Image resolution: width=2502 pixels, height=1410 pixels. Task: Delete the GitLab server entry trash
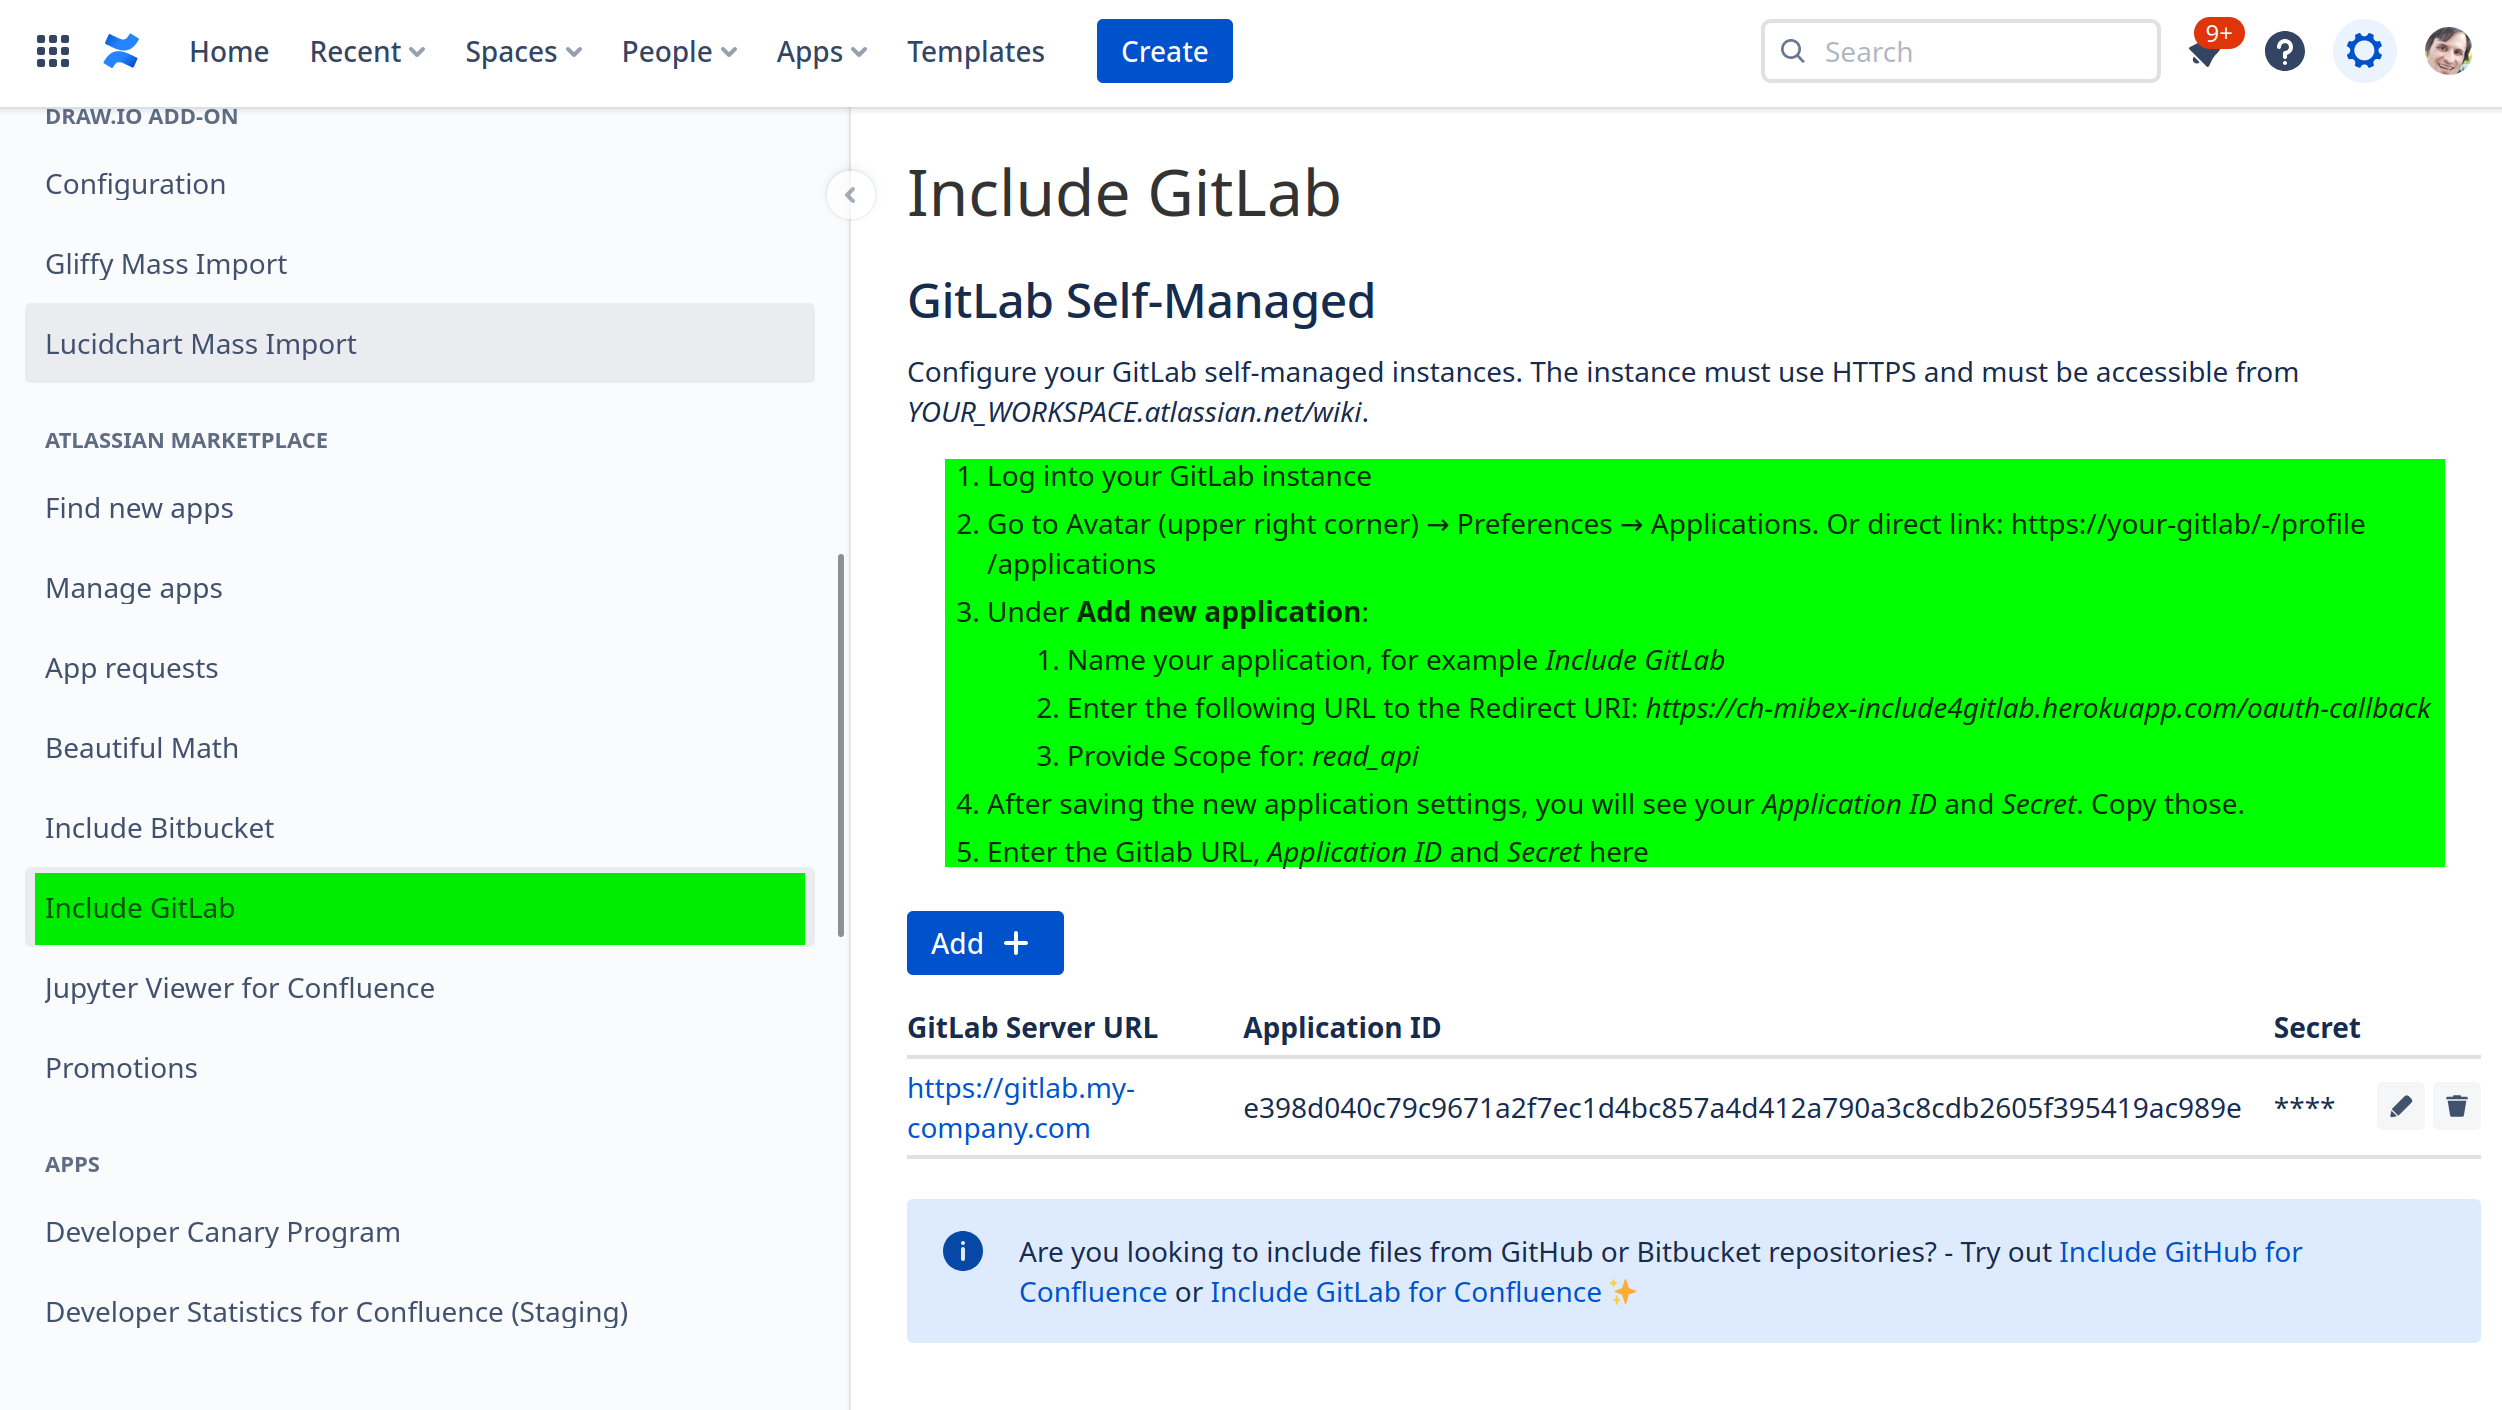2456,1106
